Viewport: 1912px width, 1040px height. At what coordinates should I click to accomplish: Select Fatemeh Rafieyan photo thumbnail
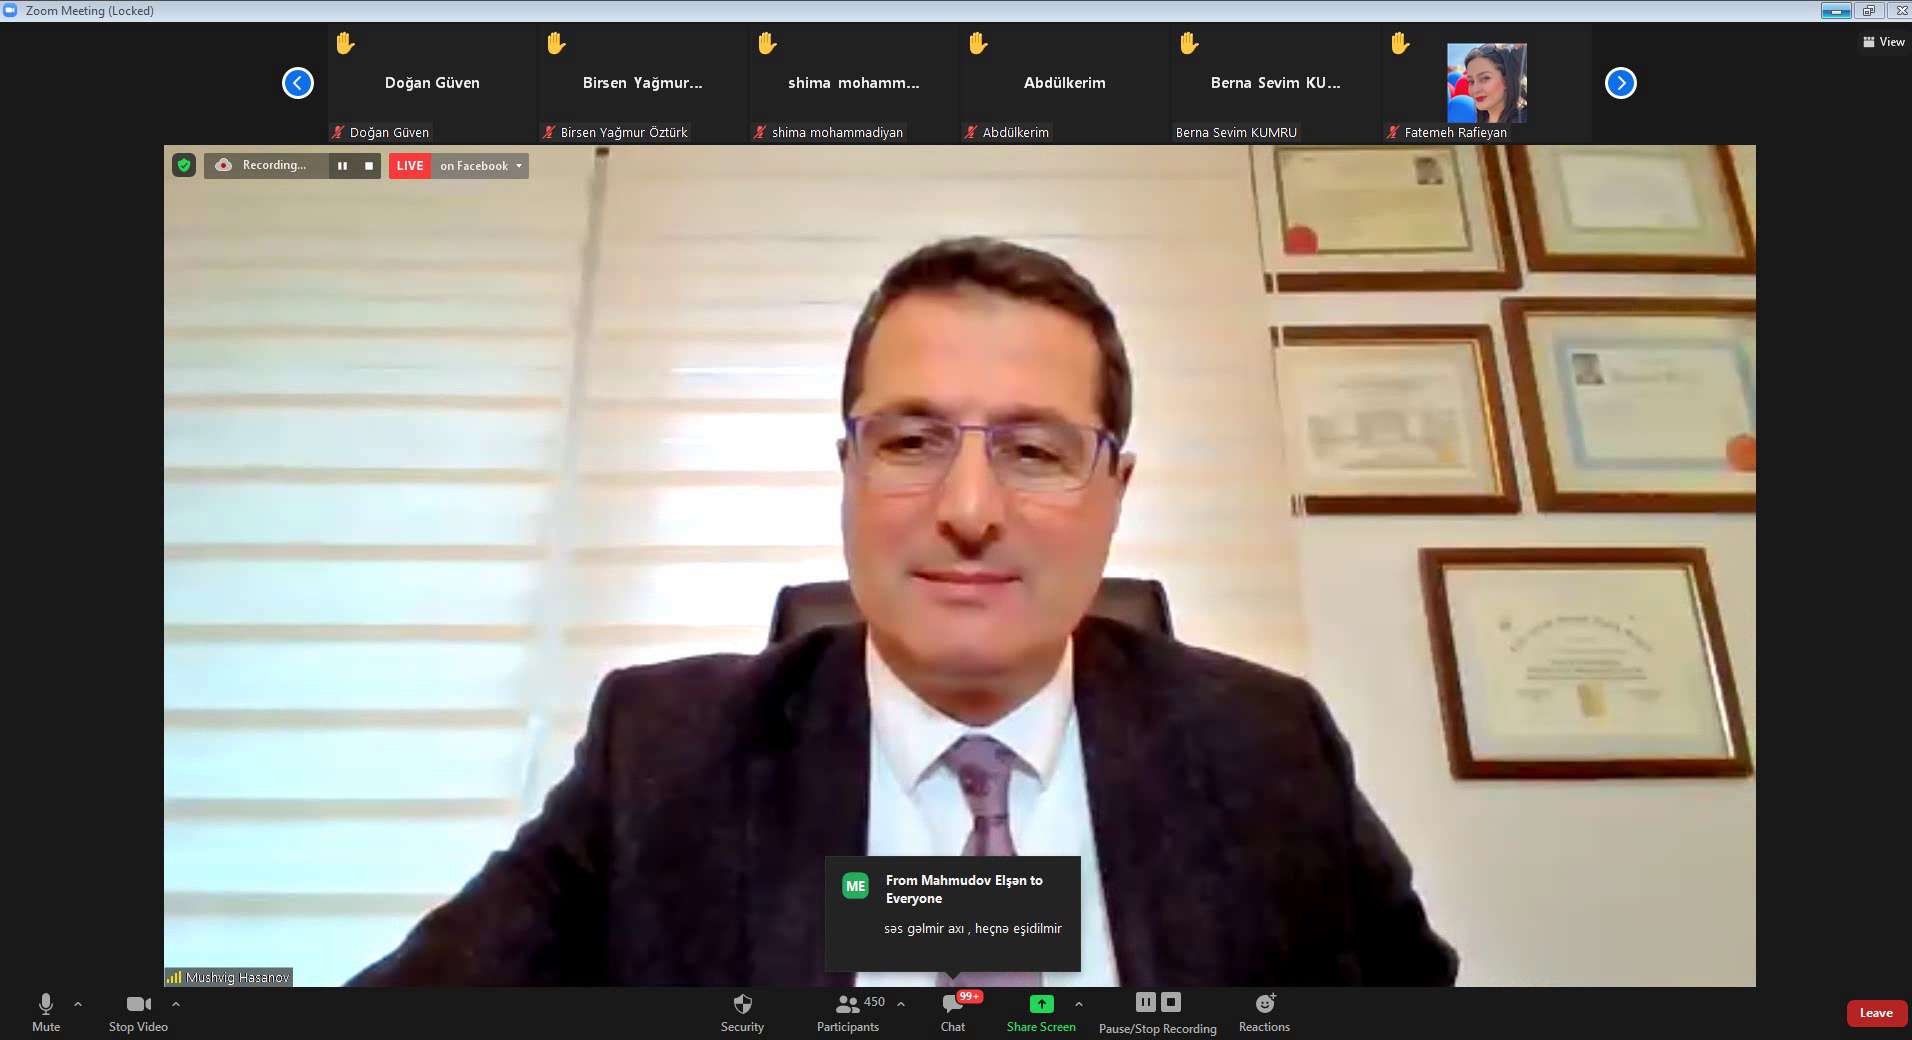click(1487, 83)
